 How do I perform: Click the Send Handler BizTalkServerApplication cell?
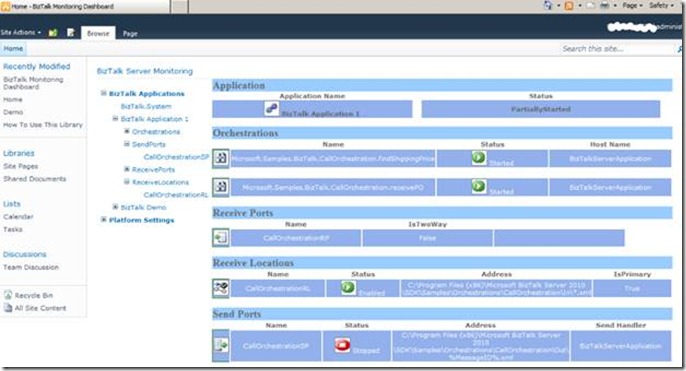[x=620, y=346]
